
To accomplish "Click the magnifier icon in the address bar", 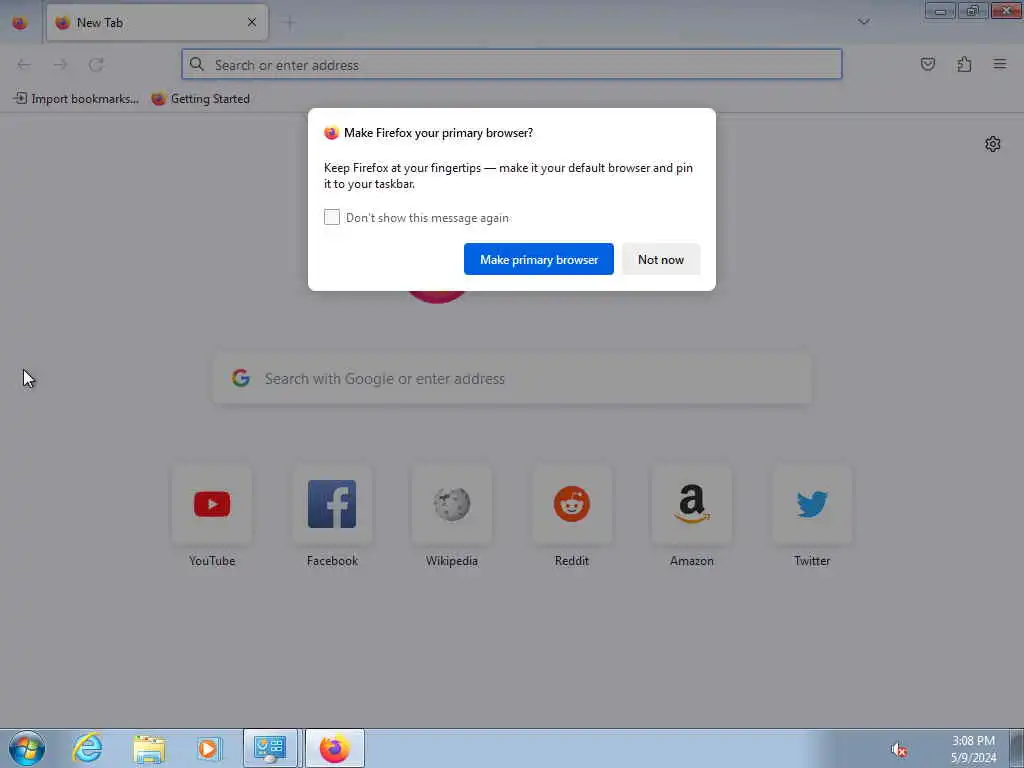I will tap(197, 64).
